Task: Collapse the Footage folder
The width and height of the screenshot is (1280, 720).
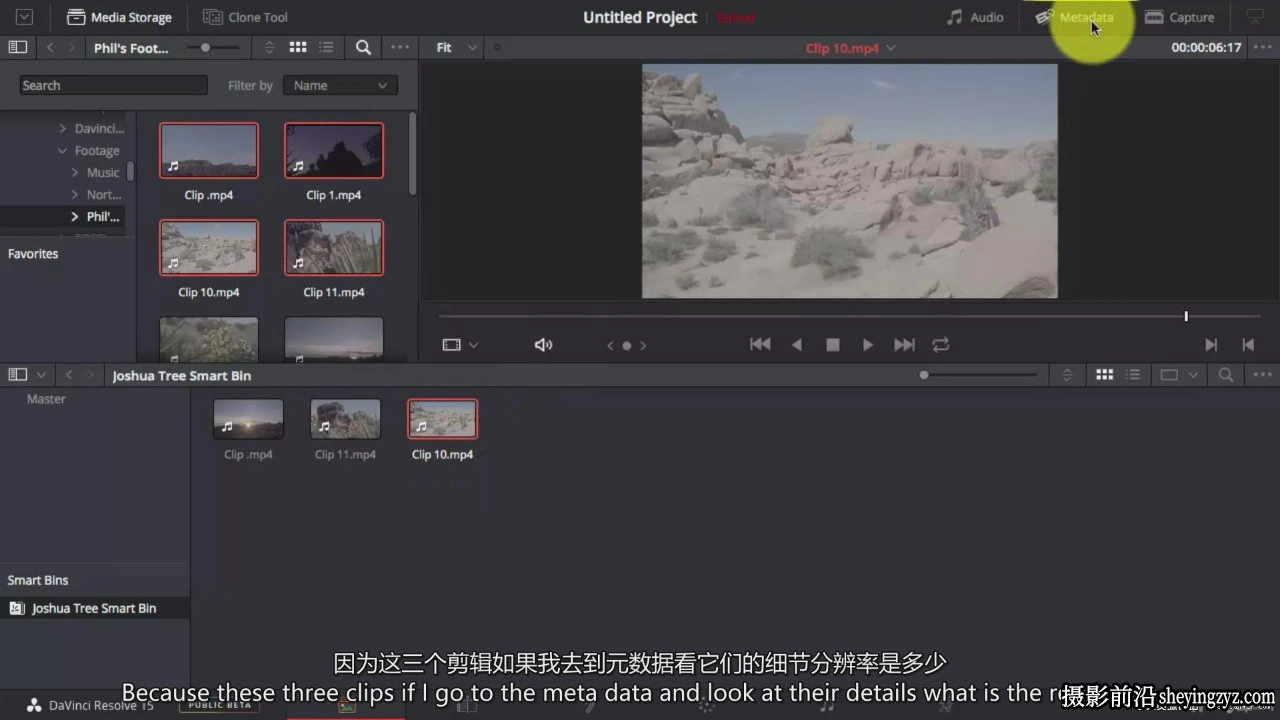Action: [62, 150]
